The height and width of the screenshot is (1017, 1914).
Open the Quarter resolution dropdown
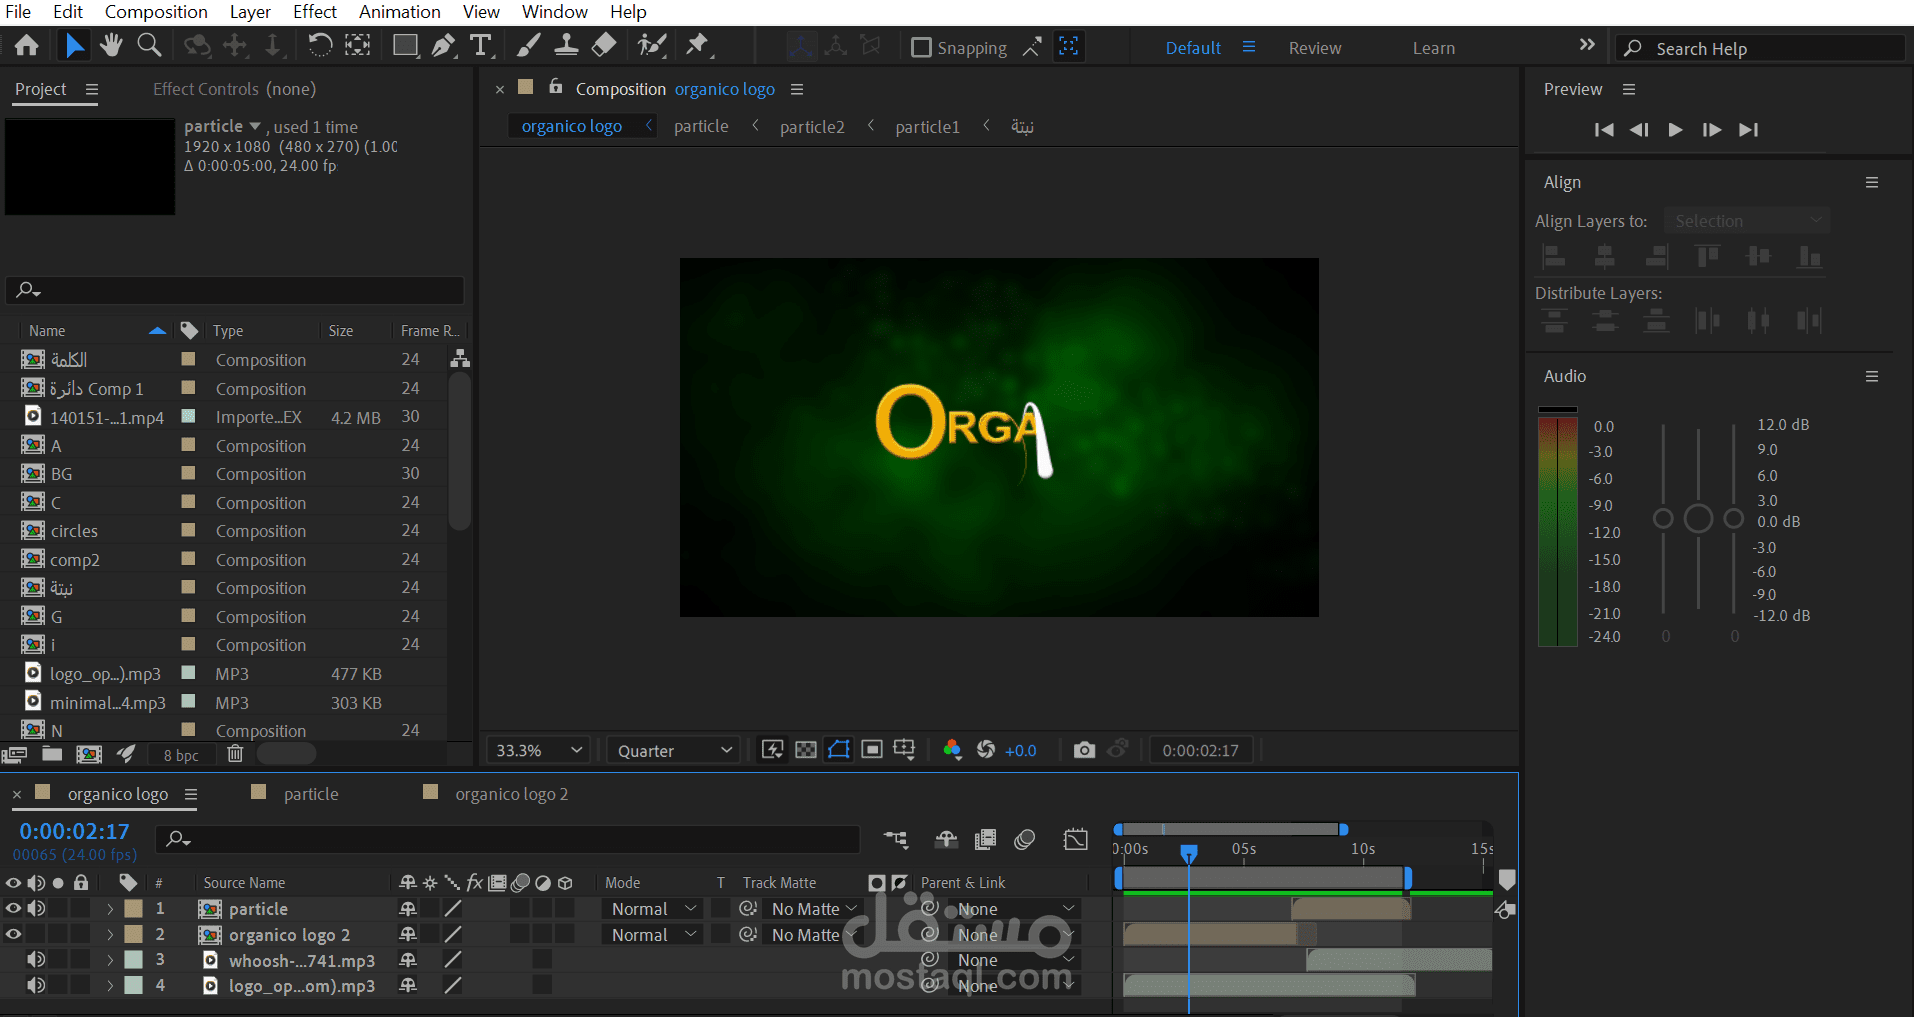(674, 751)
